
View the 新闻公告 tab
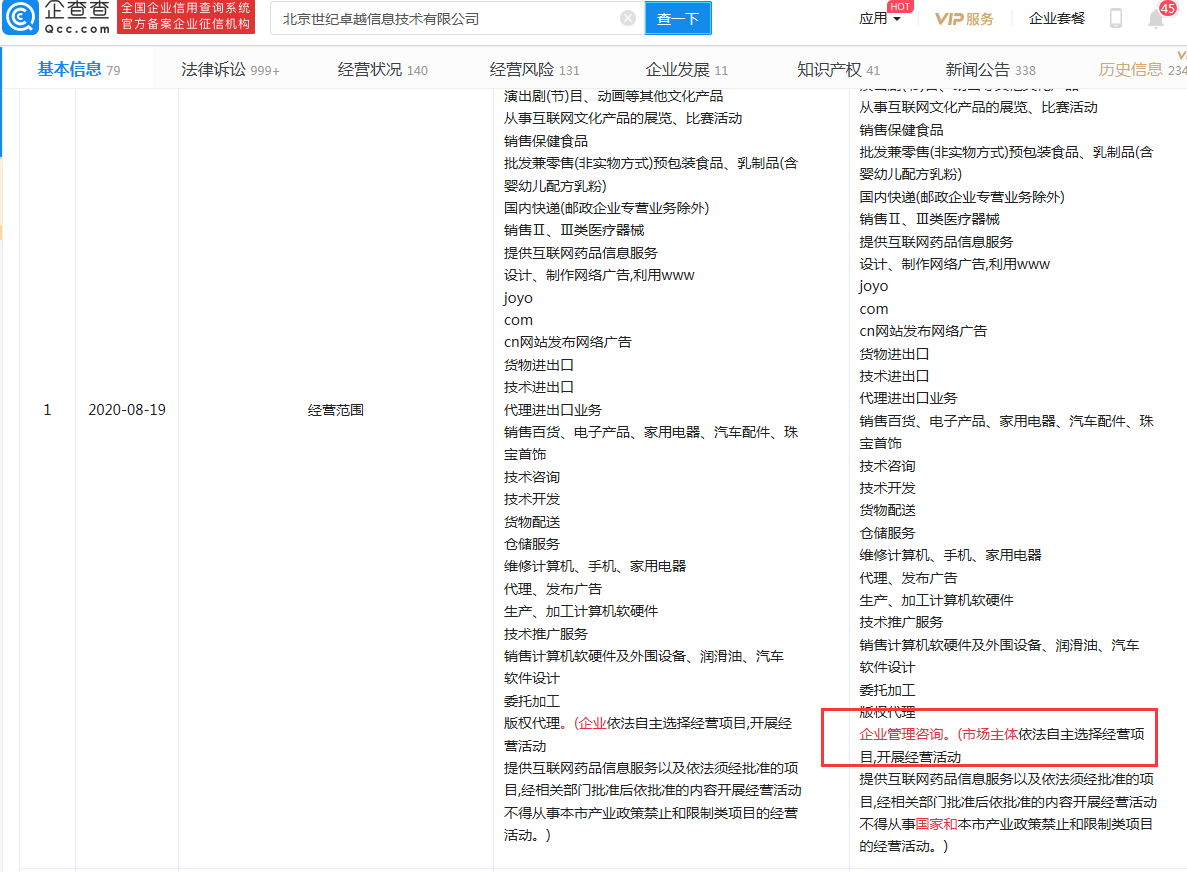[990, 69]
